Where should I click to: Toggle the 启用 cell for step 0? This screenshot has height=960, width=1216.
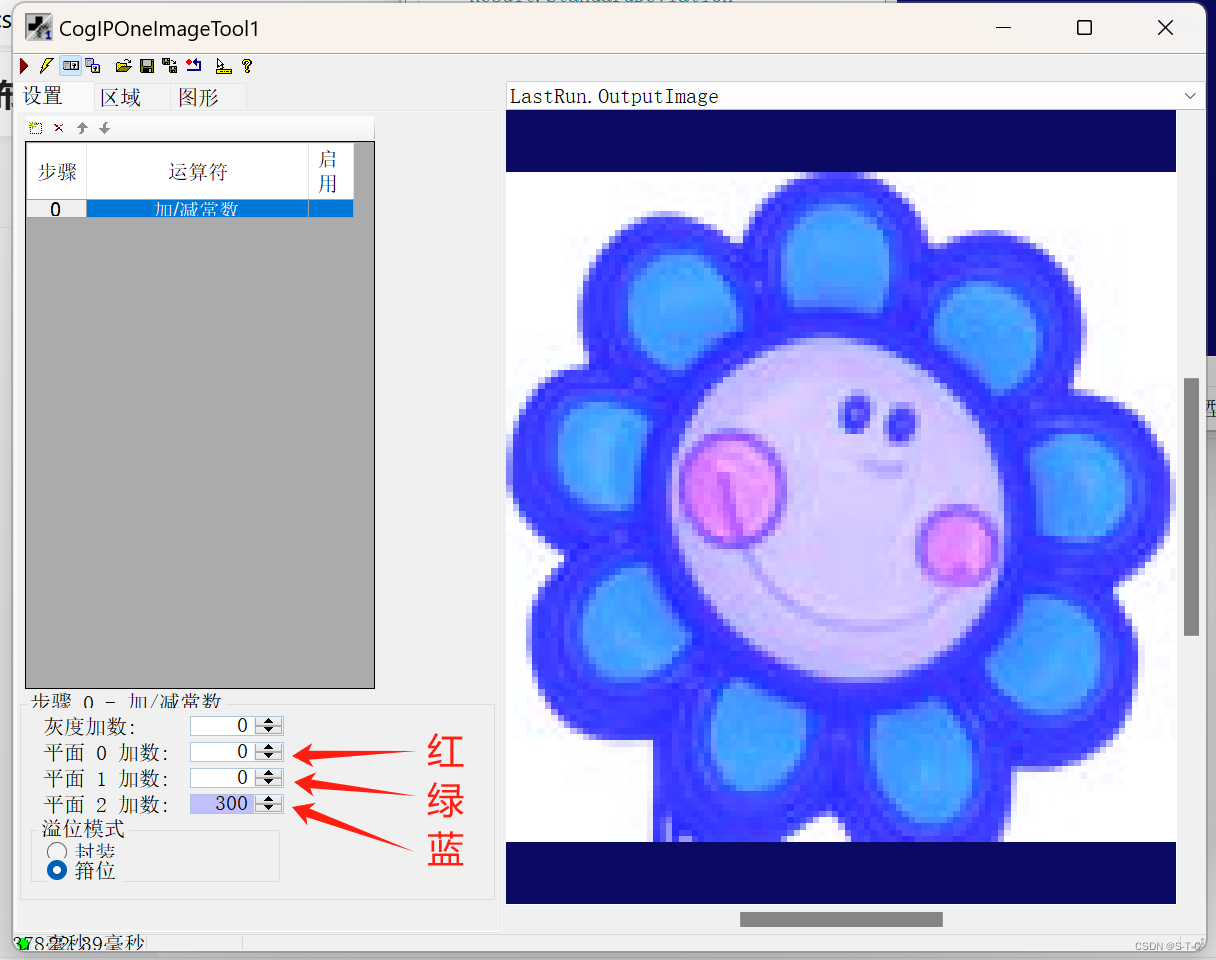click(x=330, y=209)
